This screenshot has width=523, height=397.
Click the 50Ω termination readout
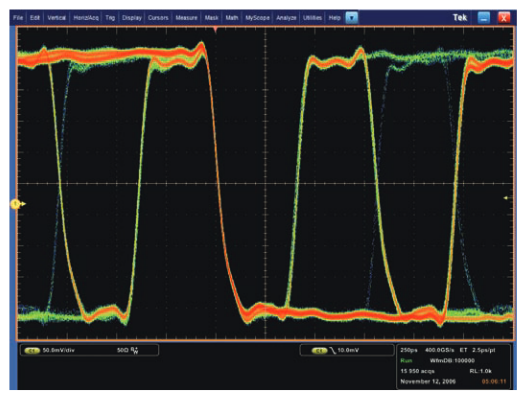pyautogui.click(x=122, y=350)
